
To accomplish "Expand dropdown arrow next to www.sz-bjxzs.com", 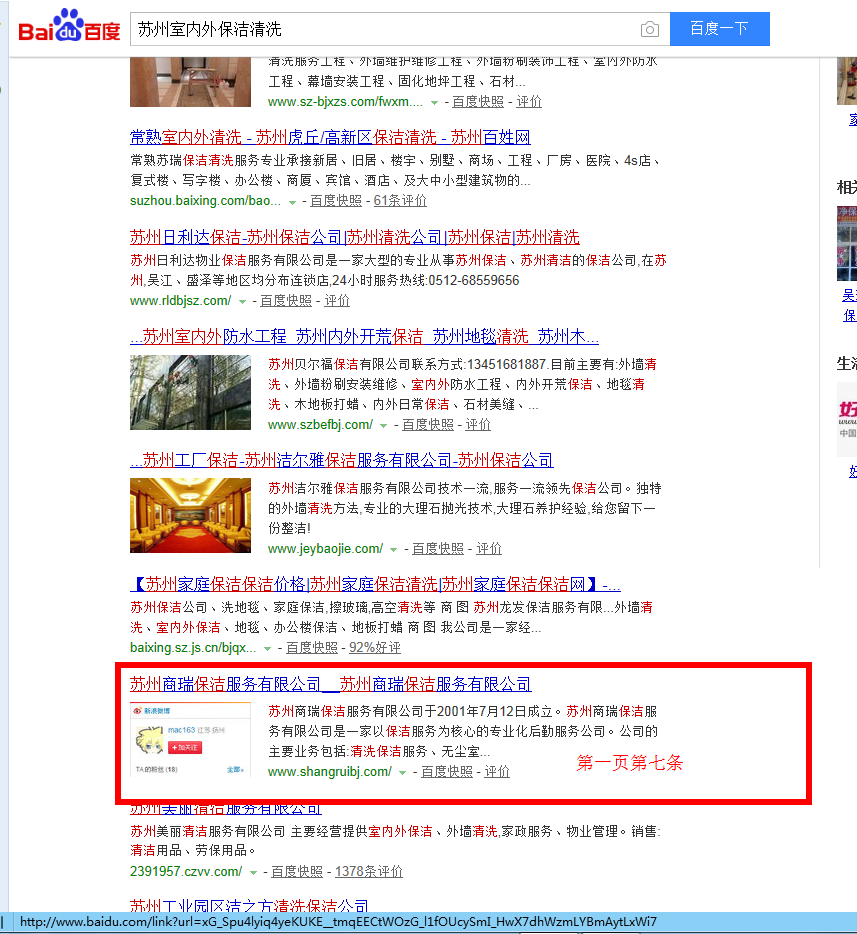I will (x=435, y=103).
